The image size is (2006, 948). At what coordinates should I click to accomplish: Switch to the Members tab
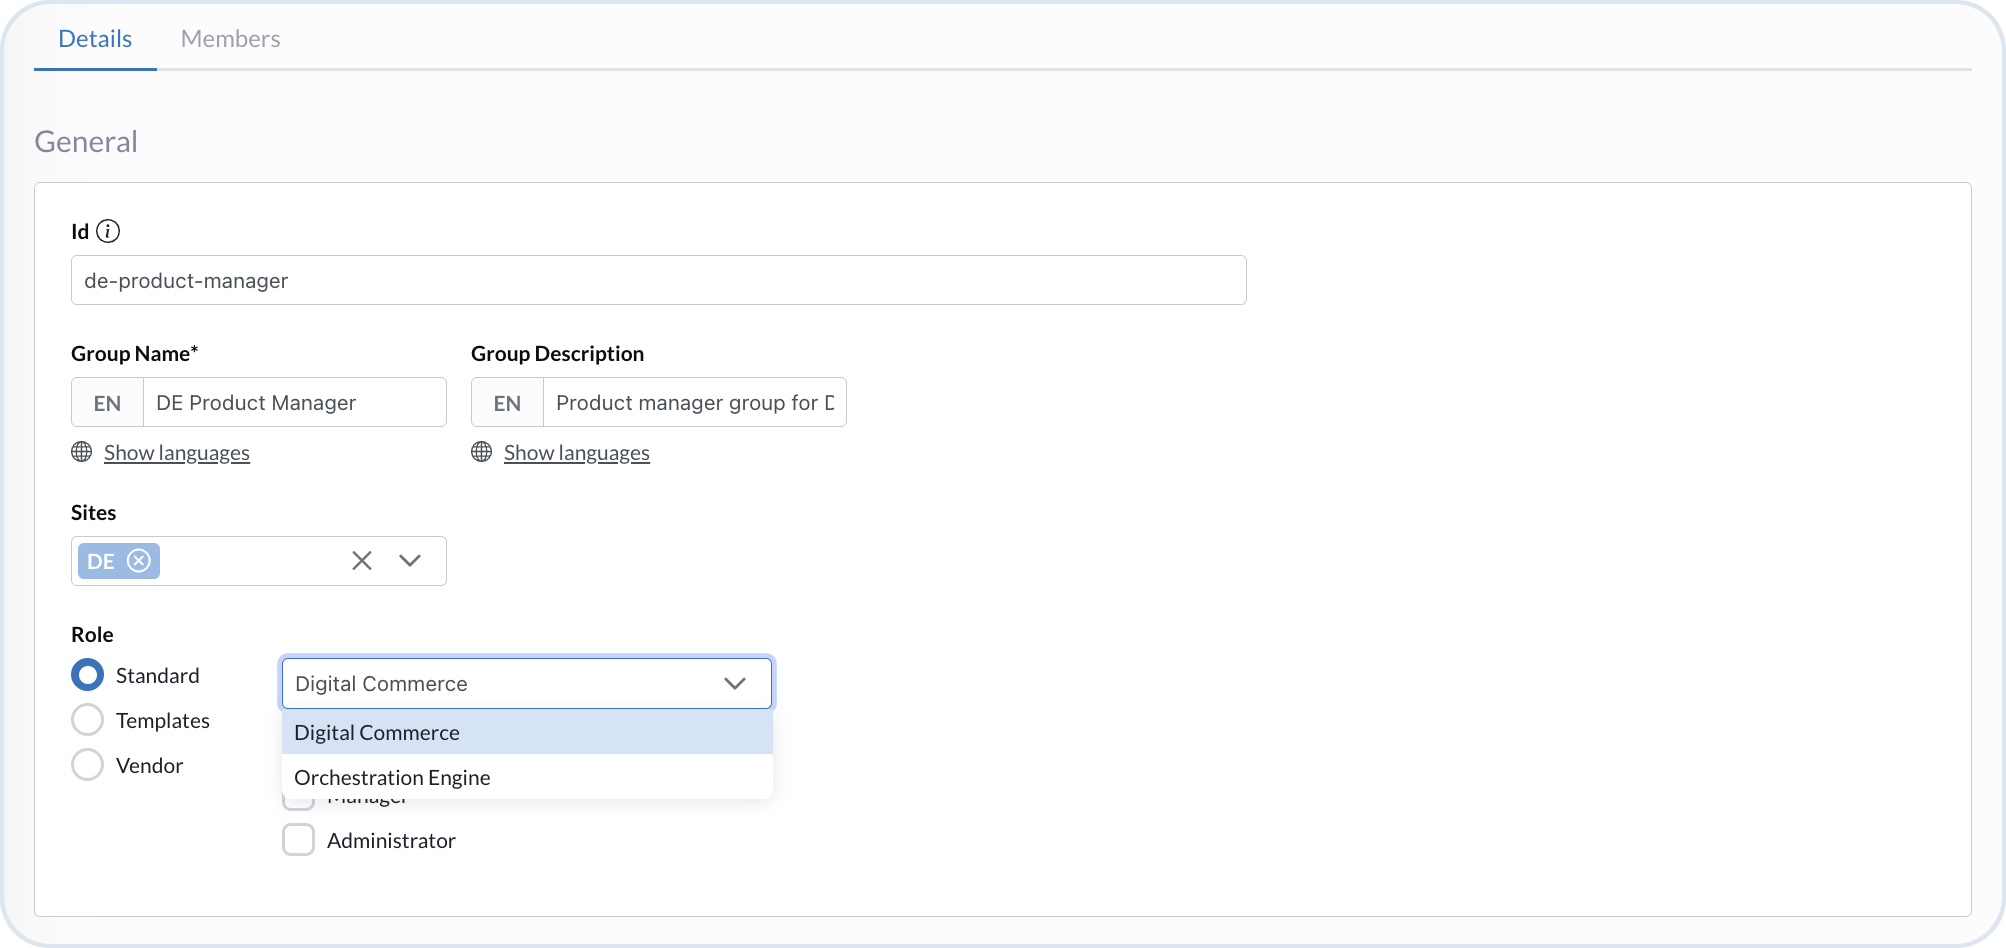click(x=230, y=38)
